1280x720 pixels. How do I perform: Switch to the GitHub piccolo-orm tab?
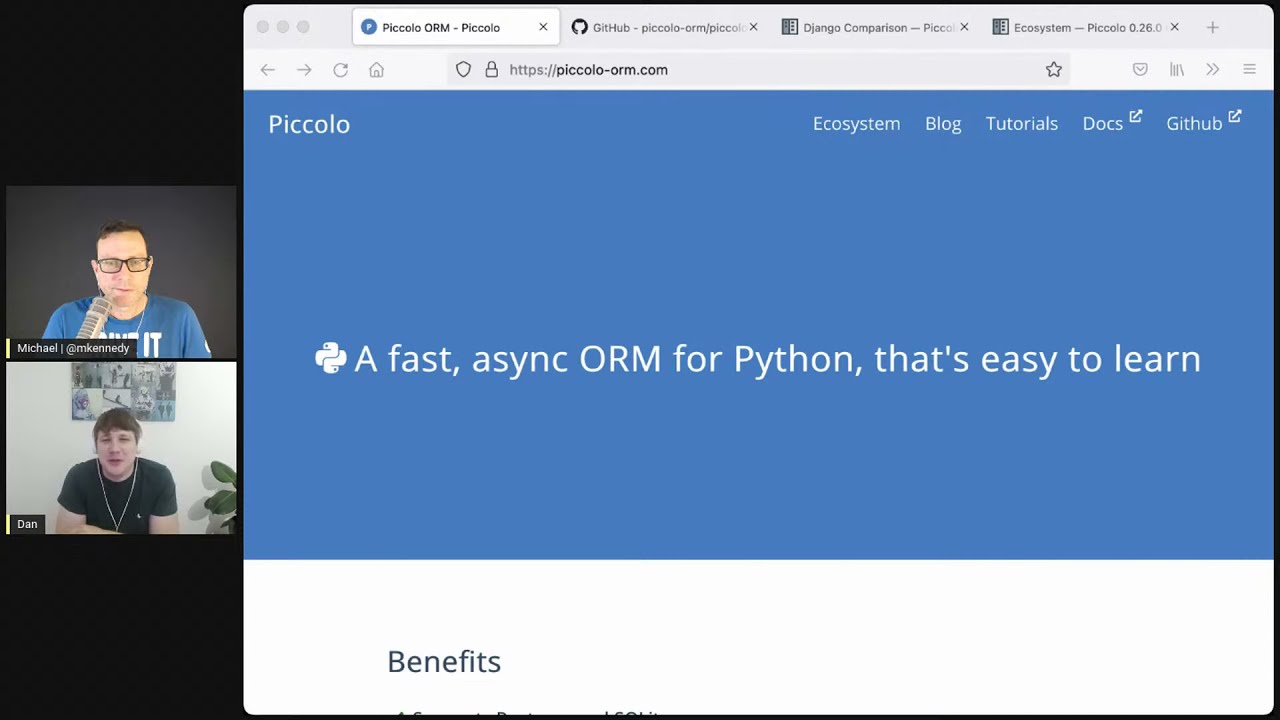pos(660,27)
